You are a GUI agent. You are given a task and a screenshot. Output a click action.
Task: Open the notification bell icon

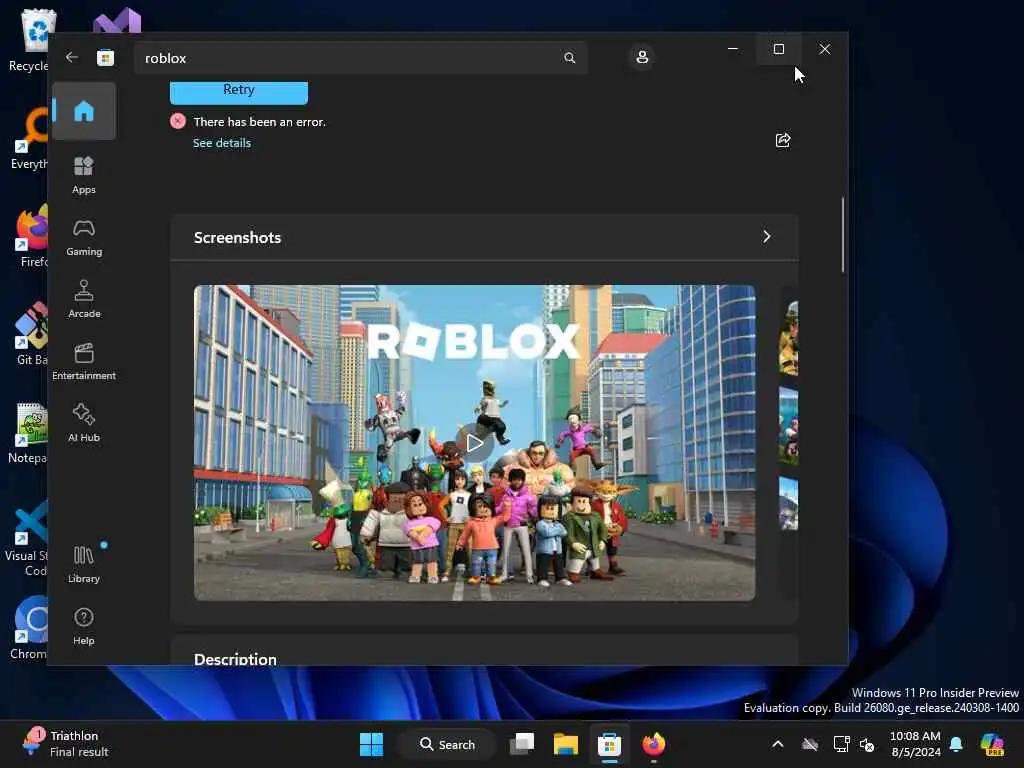click(956, 744)
